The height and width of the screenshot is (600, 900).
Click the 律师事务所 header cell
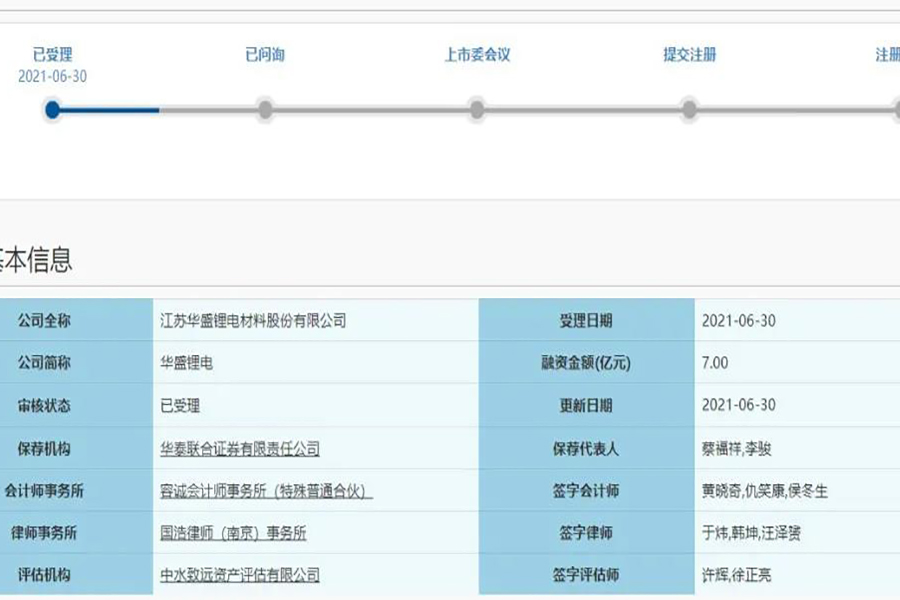tap(76, 532)
